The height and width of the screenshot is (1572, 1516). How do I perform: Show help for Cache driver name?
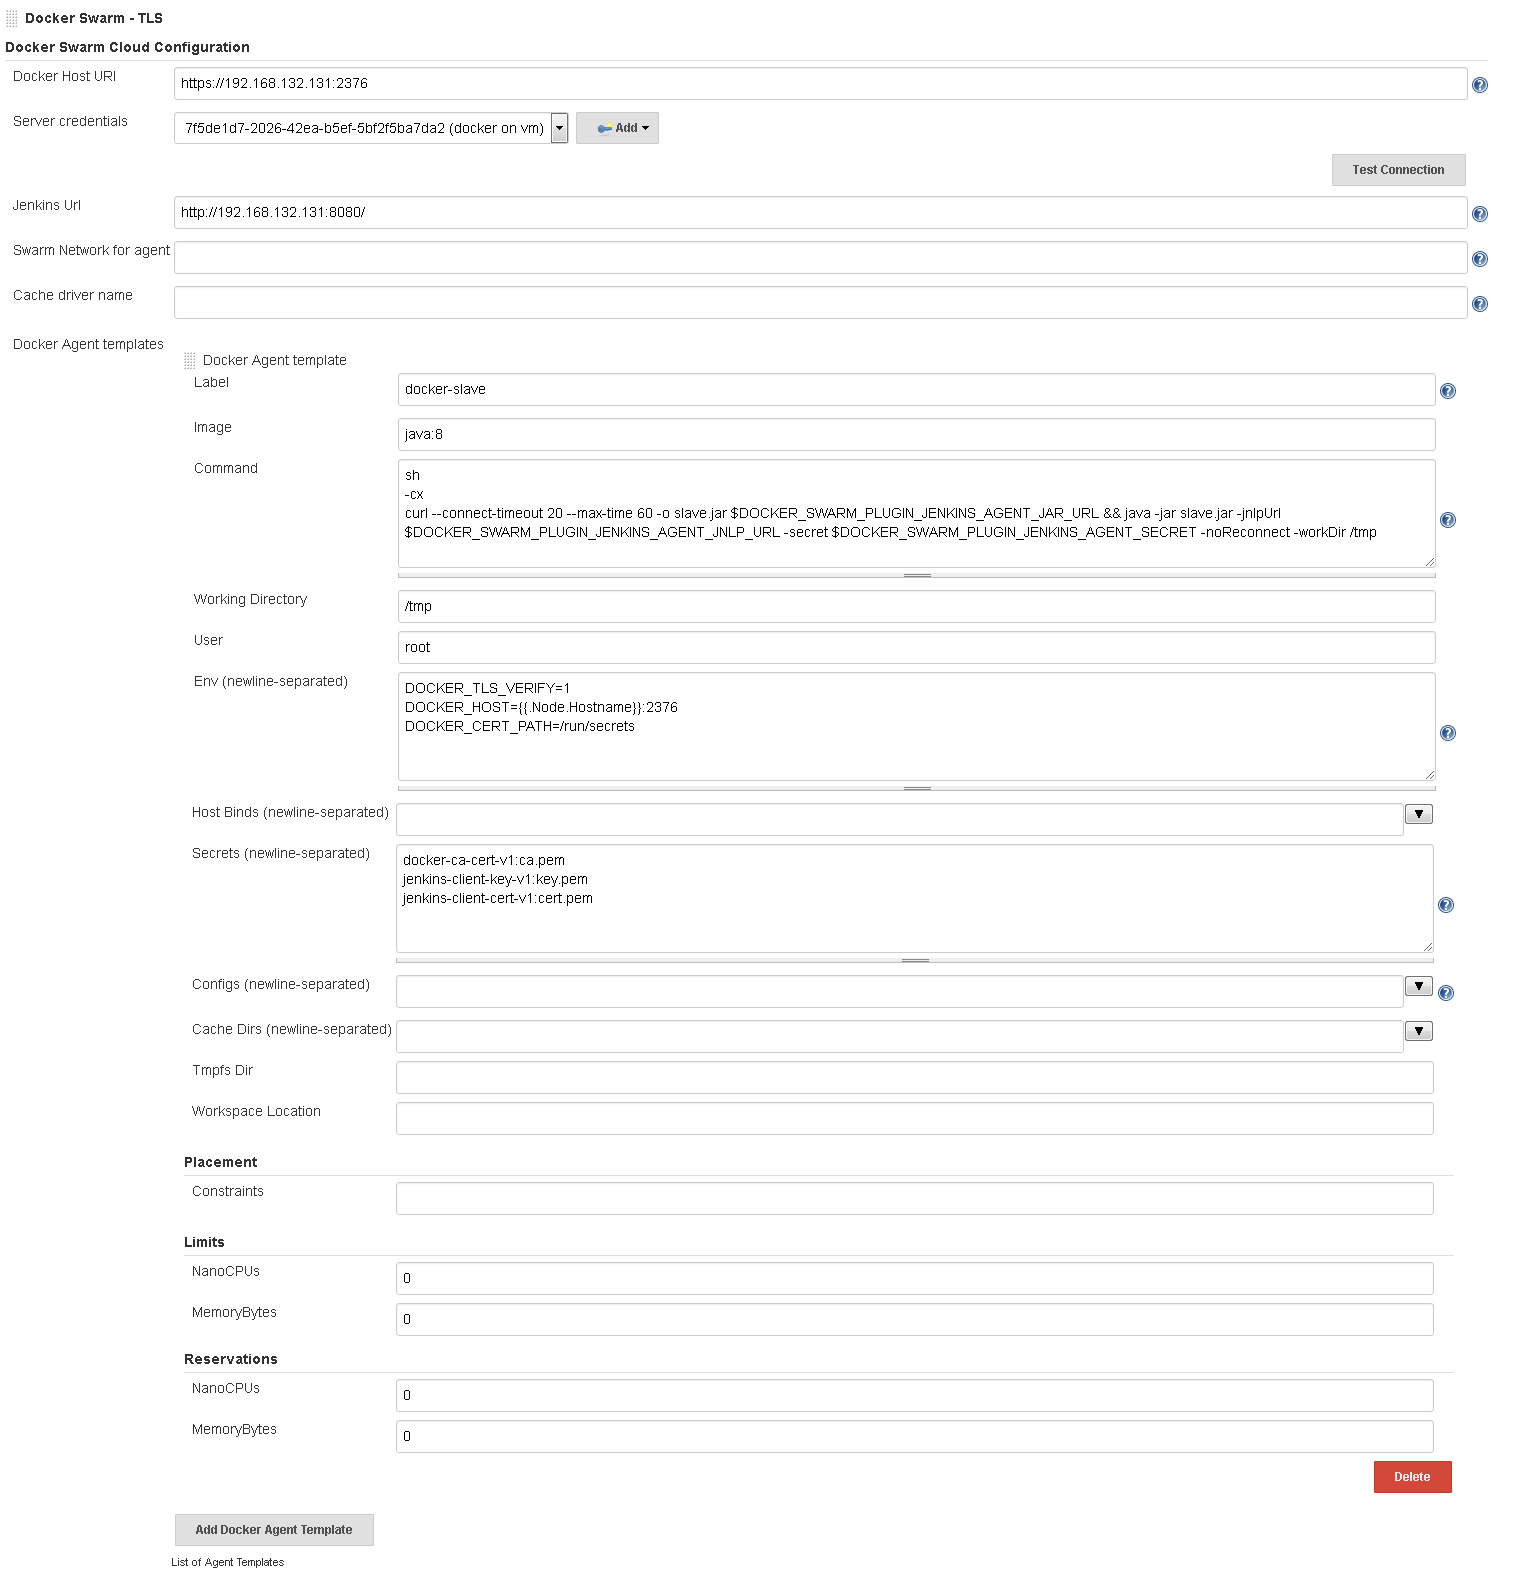point(1479,304)
